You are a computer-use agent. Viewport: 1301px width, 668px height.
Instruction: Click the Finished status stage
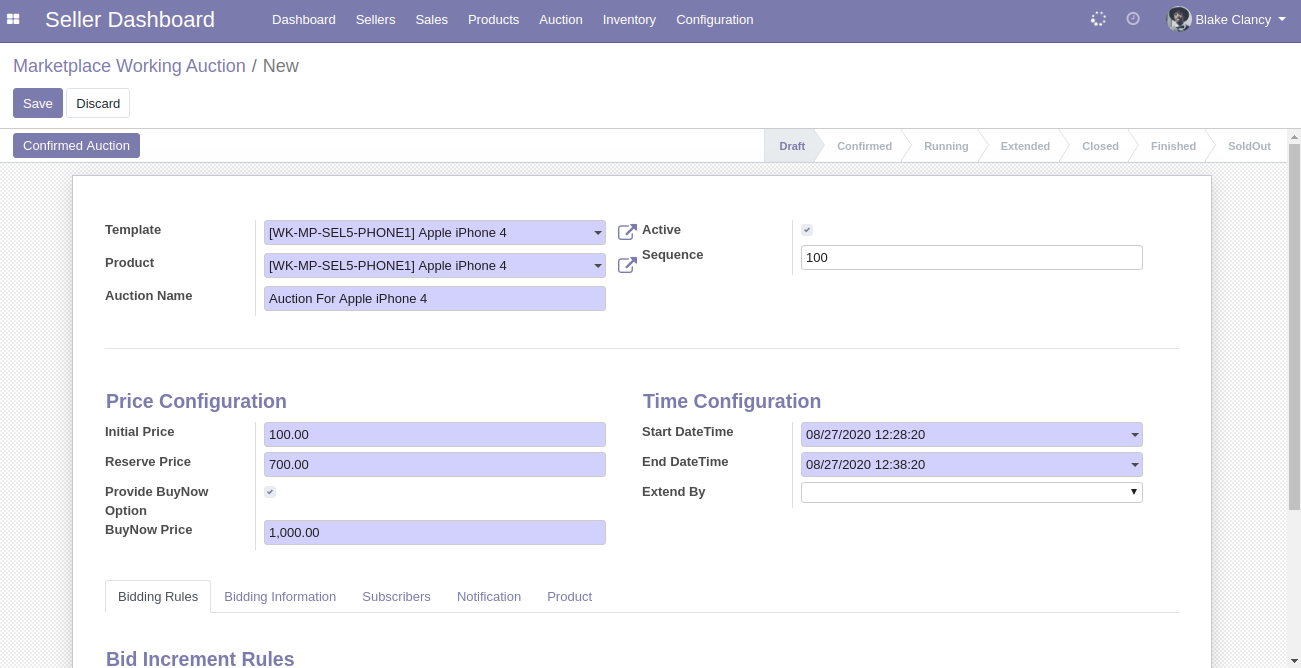(x=1173, y=146)
